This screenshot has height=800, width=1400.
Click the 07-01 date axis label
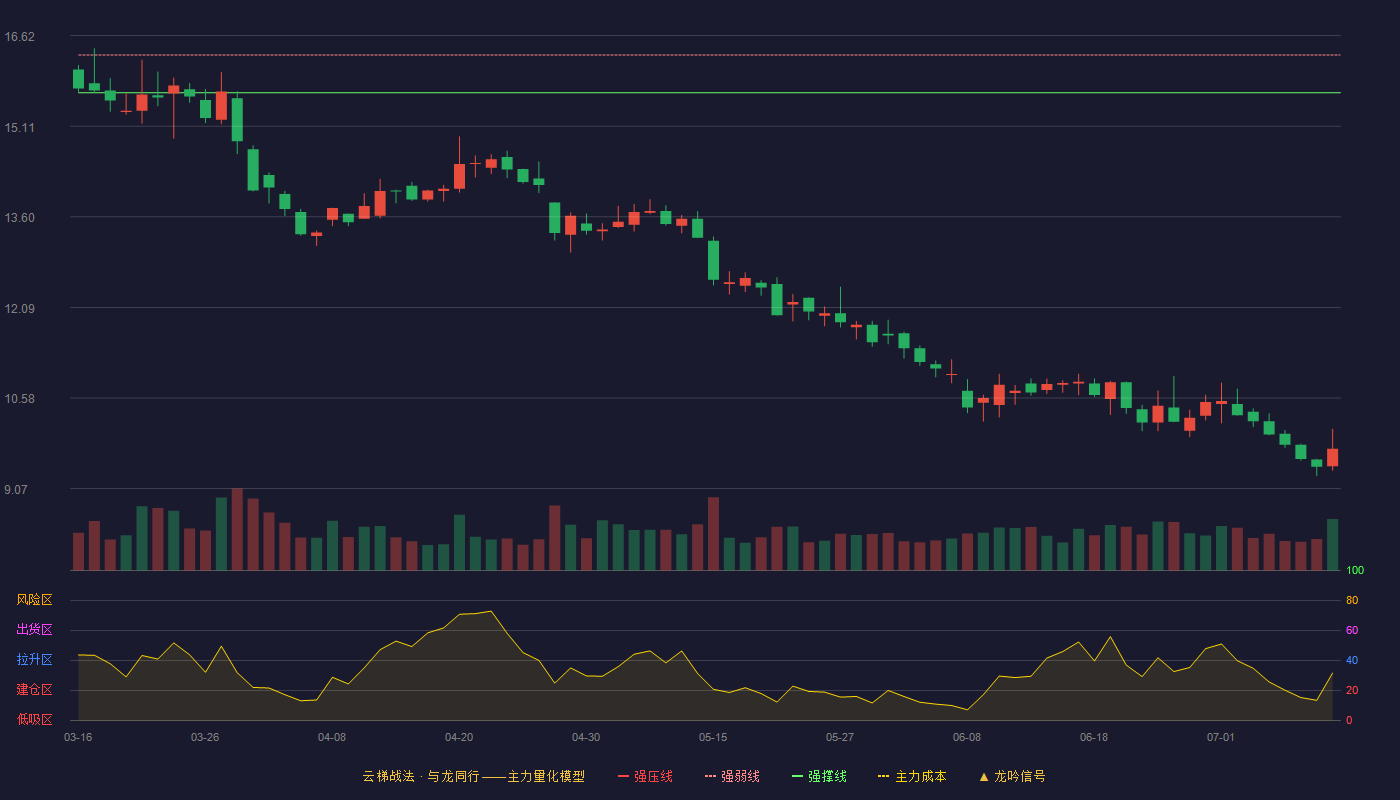(x=1221, y=737)
